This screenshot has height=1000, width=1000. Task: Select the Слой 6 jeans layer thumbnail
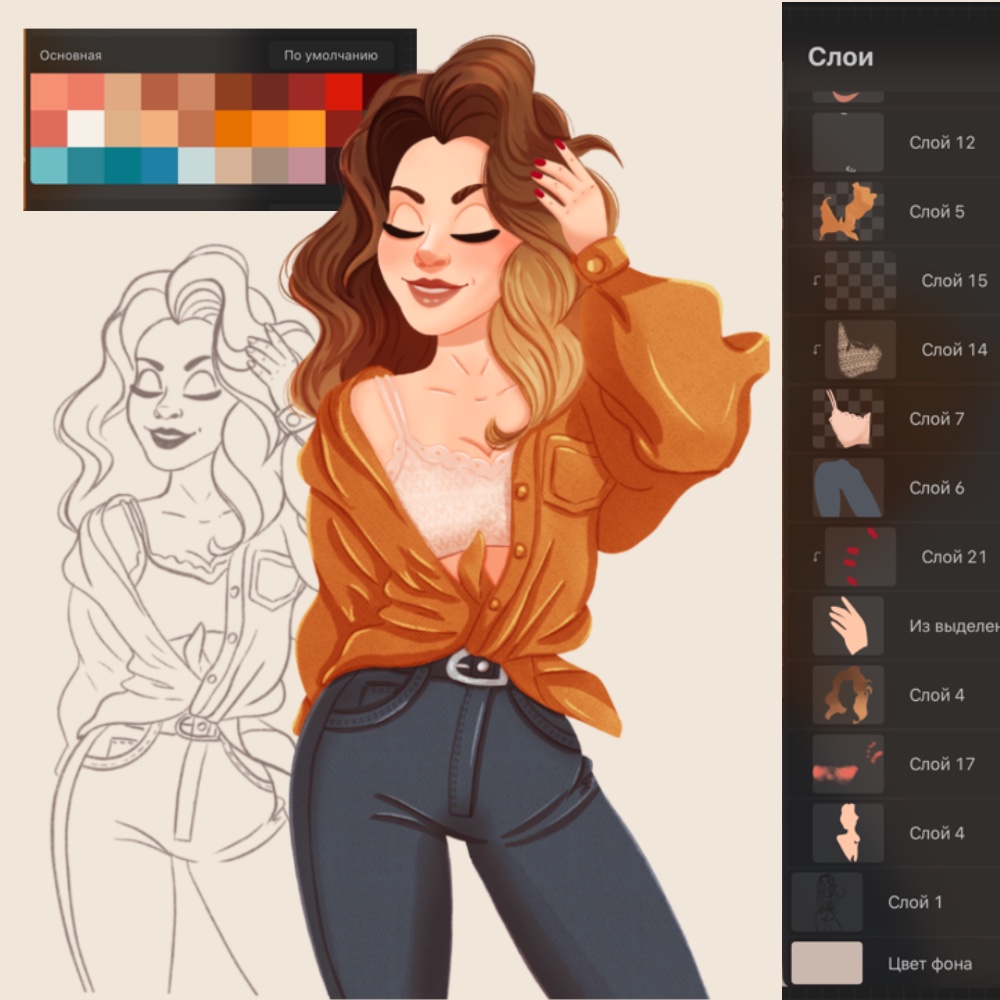(x=847, y=488)
